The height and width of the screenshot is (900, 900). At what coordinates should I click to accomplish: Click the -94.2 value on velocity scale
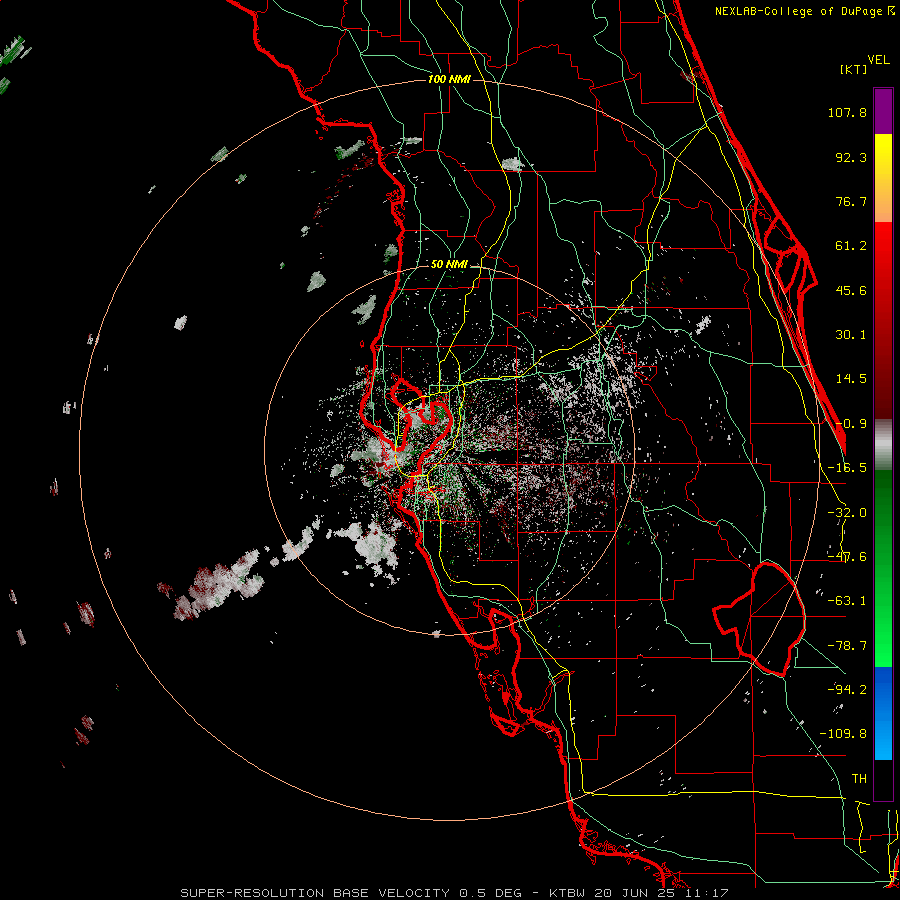(847, 689)
